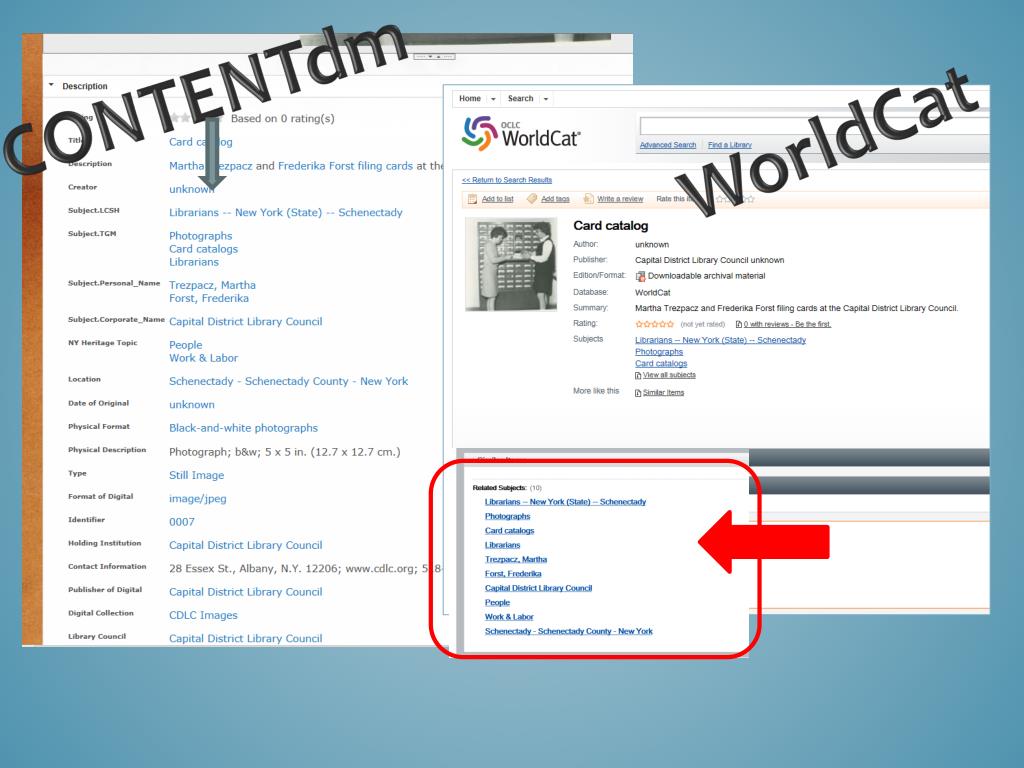Screen dimensions: 1024x768
Task: Open the 0 with reviews link
Action: click(787, 324)
